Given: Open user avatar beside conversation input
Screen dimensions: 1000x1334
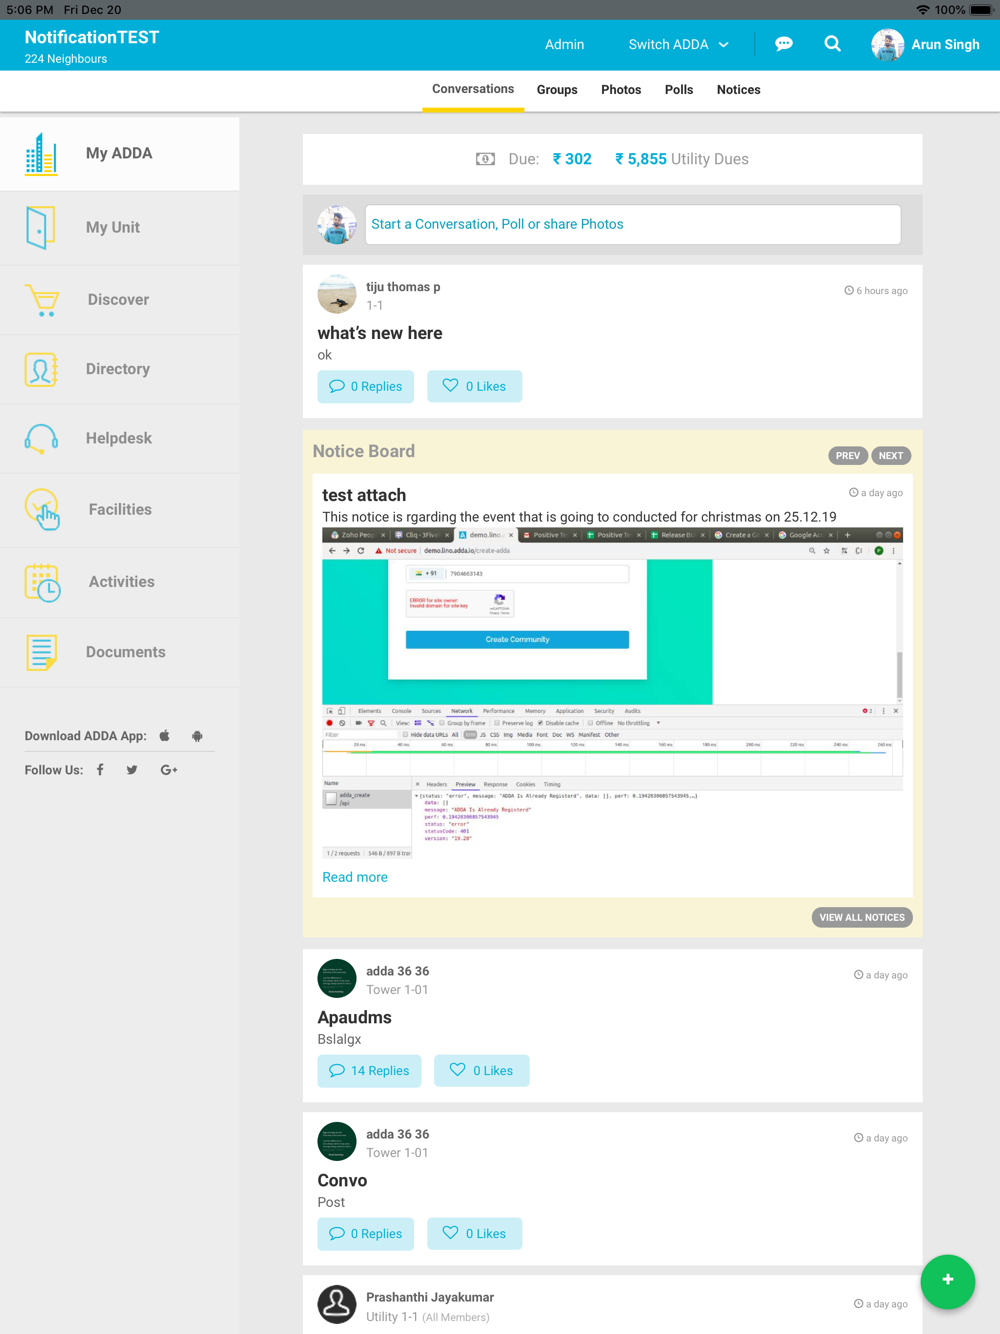Looking at the screenshot, I should 337,225.
